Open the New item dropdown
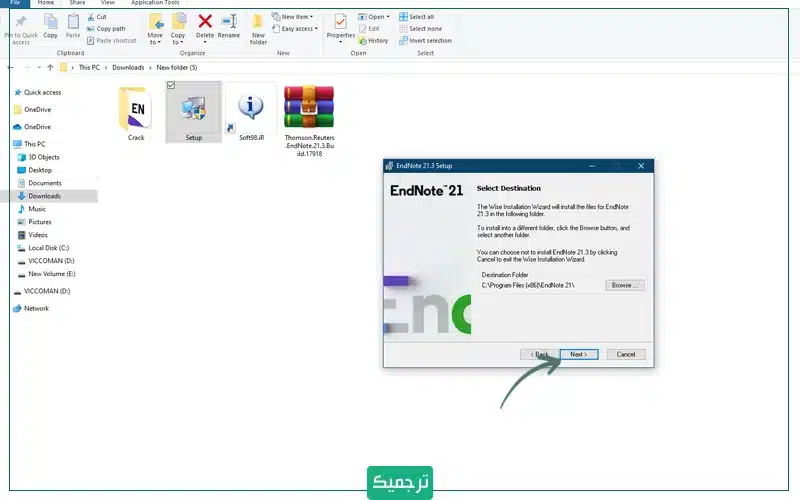Image resolution: width=800 pixels, height=500 pixels. 292,17
